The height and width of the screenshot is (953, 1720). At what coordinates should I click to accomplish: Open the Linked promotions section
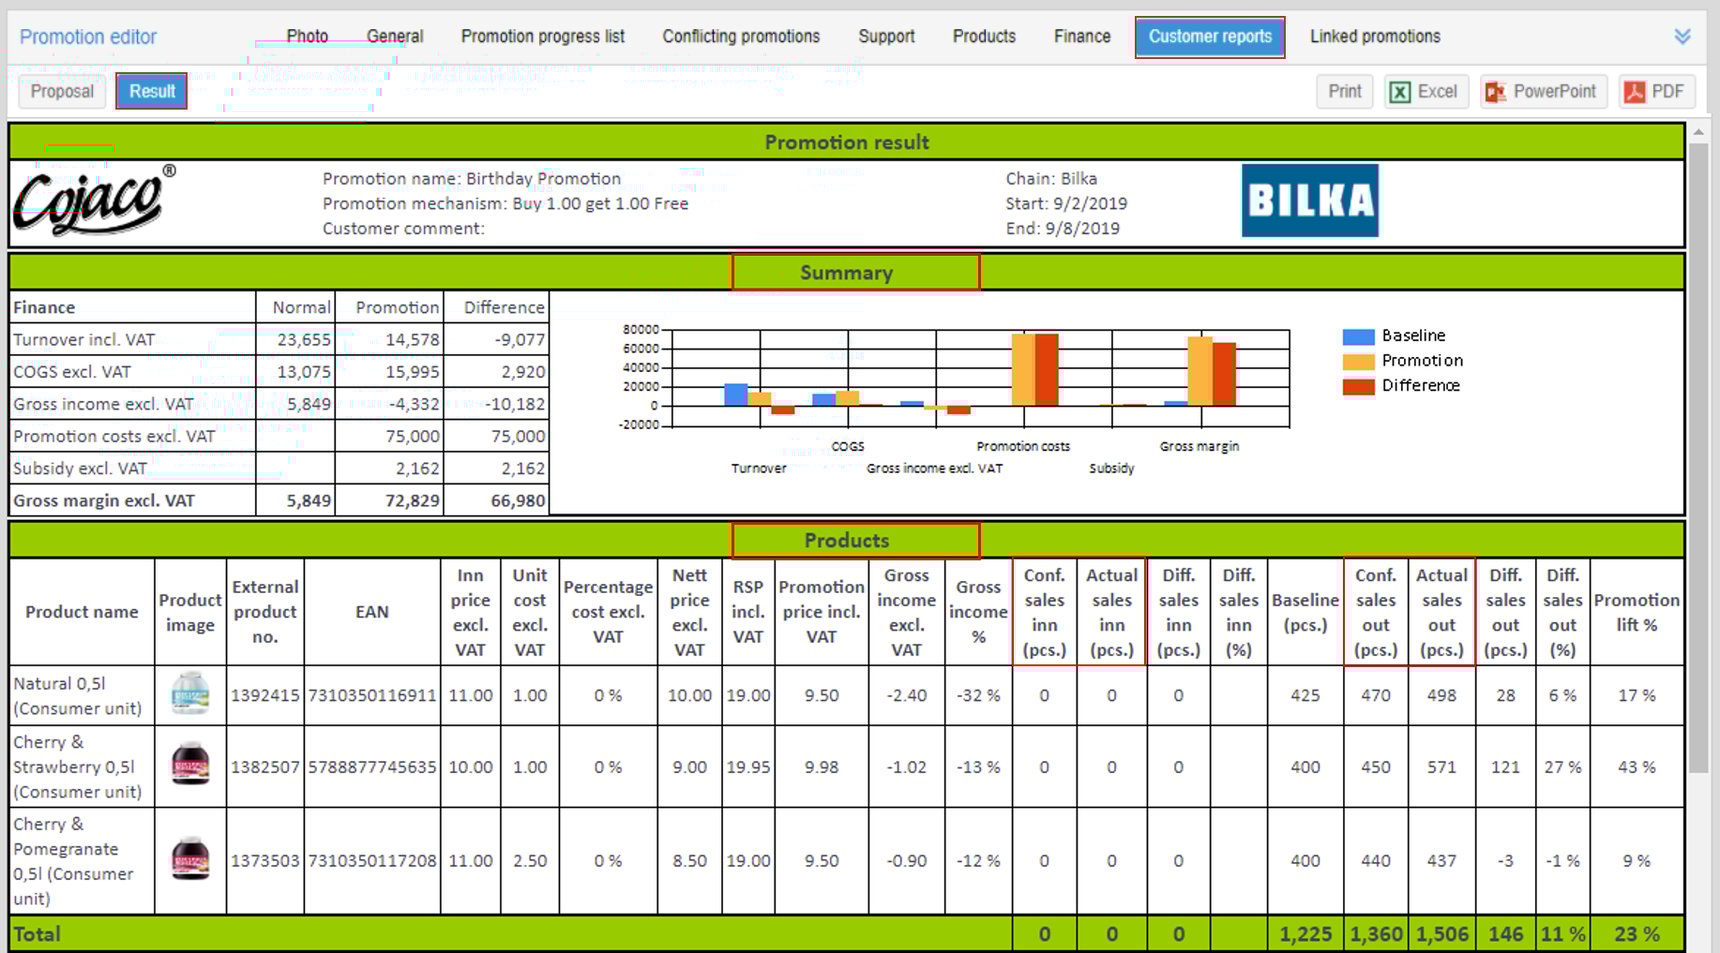[1375, 36]
